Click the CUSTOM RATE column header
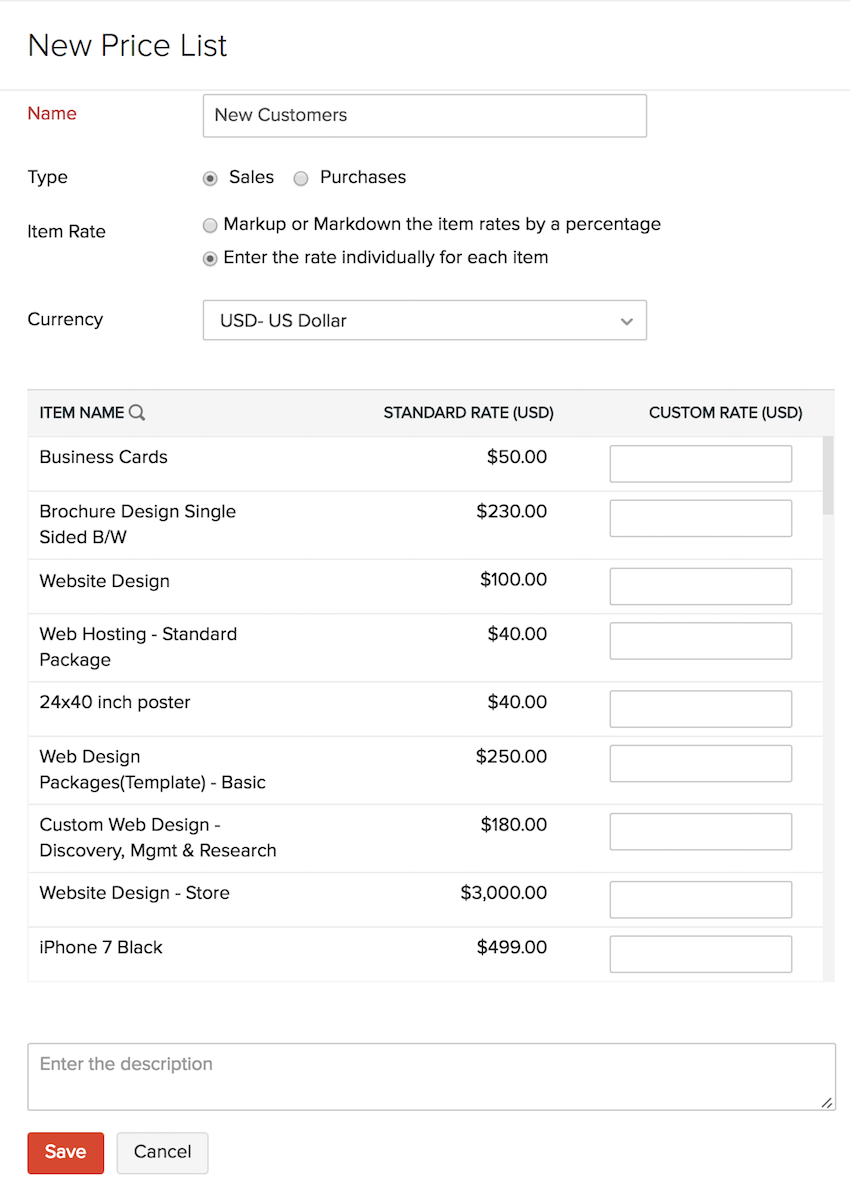This screenshot has width=850, height=1179. [x=726, y=412]
